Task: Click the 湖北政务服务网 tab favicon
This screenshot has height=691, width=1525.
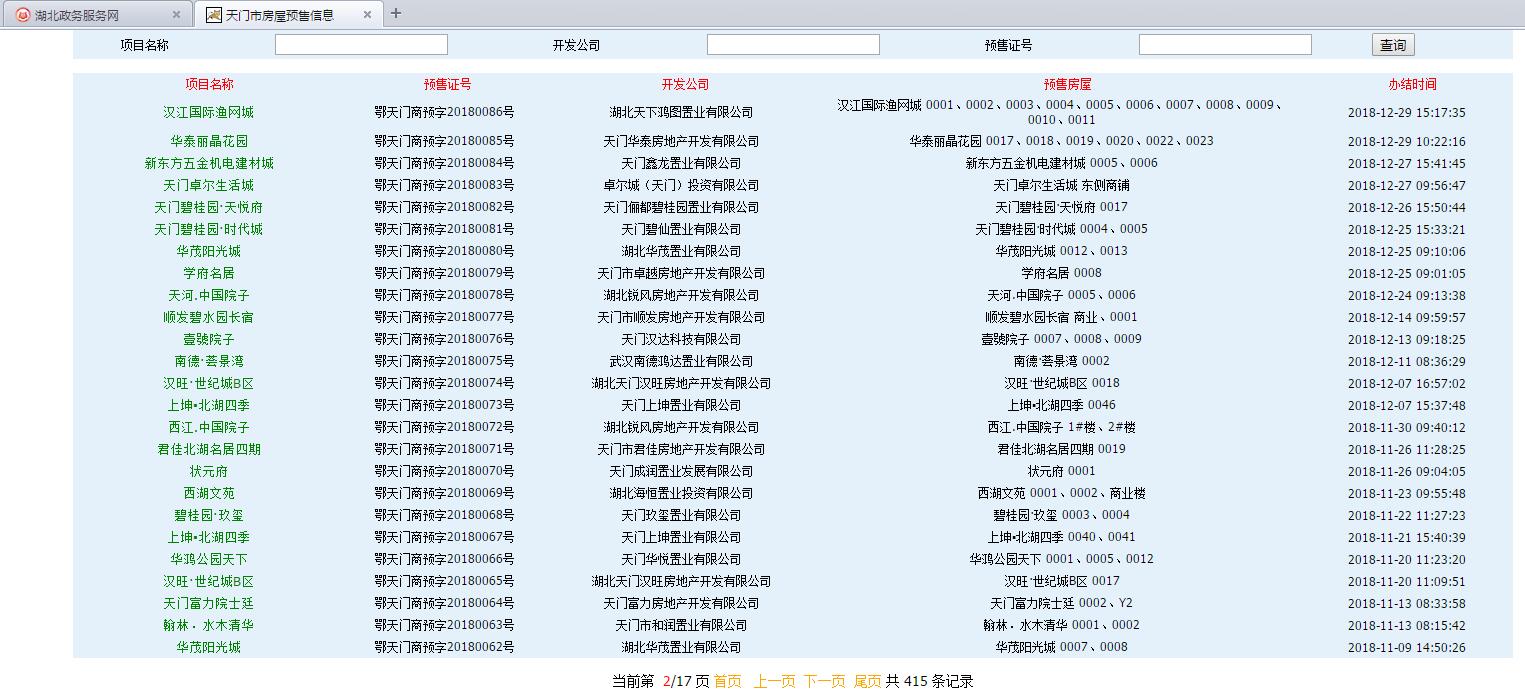Action: tap(22, 15)
